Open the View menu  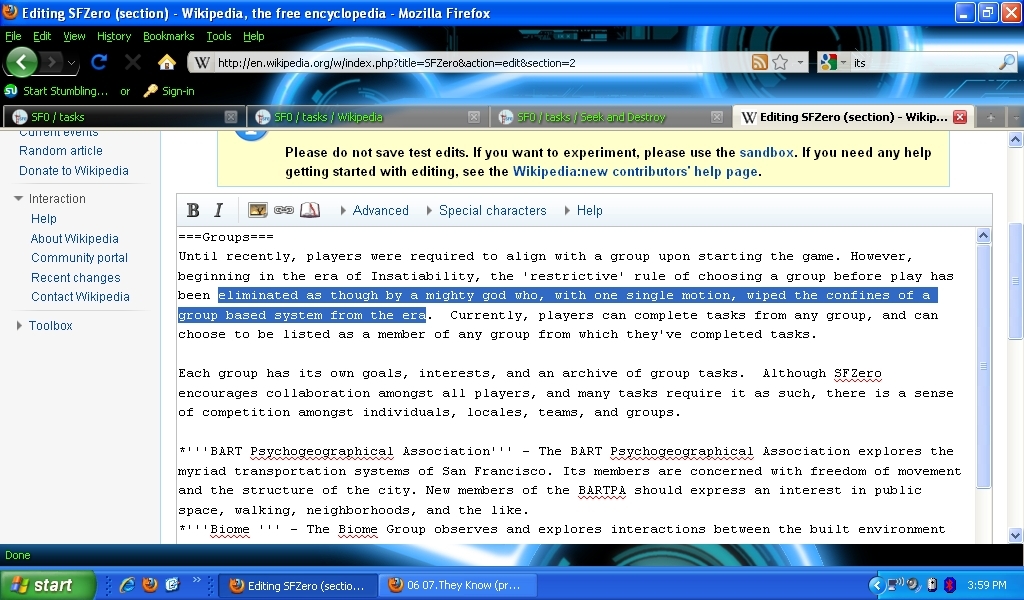click(74, 36)
